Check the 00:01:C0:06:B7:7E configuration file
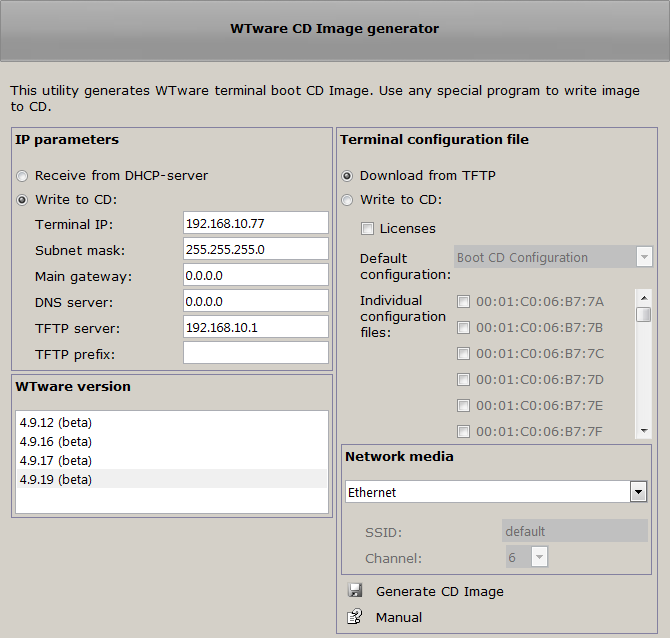The image size is (670, 638). [x=463, y=406]
